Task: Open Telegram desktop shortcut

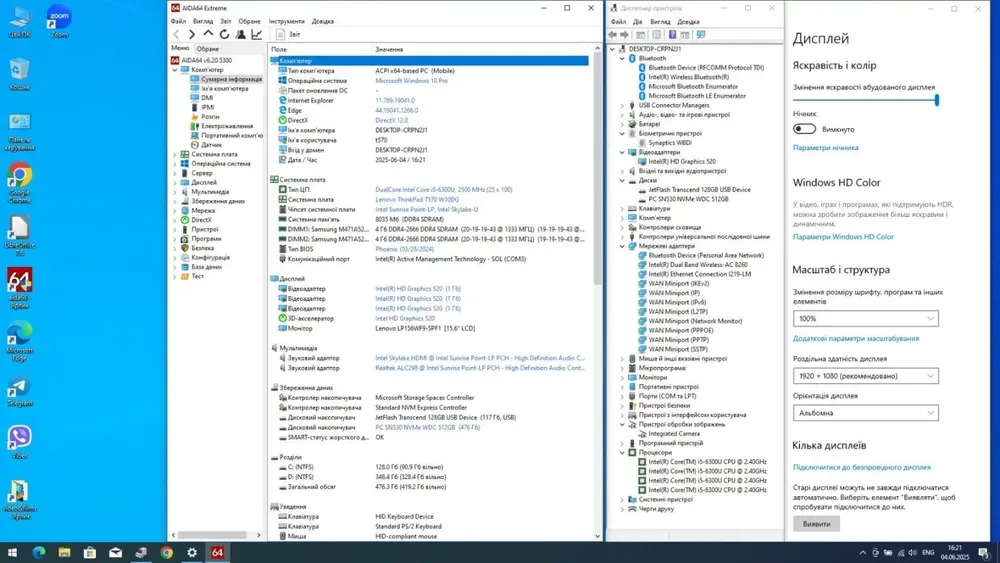Action: coord(19,390)
